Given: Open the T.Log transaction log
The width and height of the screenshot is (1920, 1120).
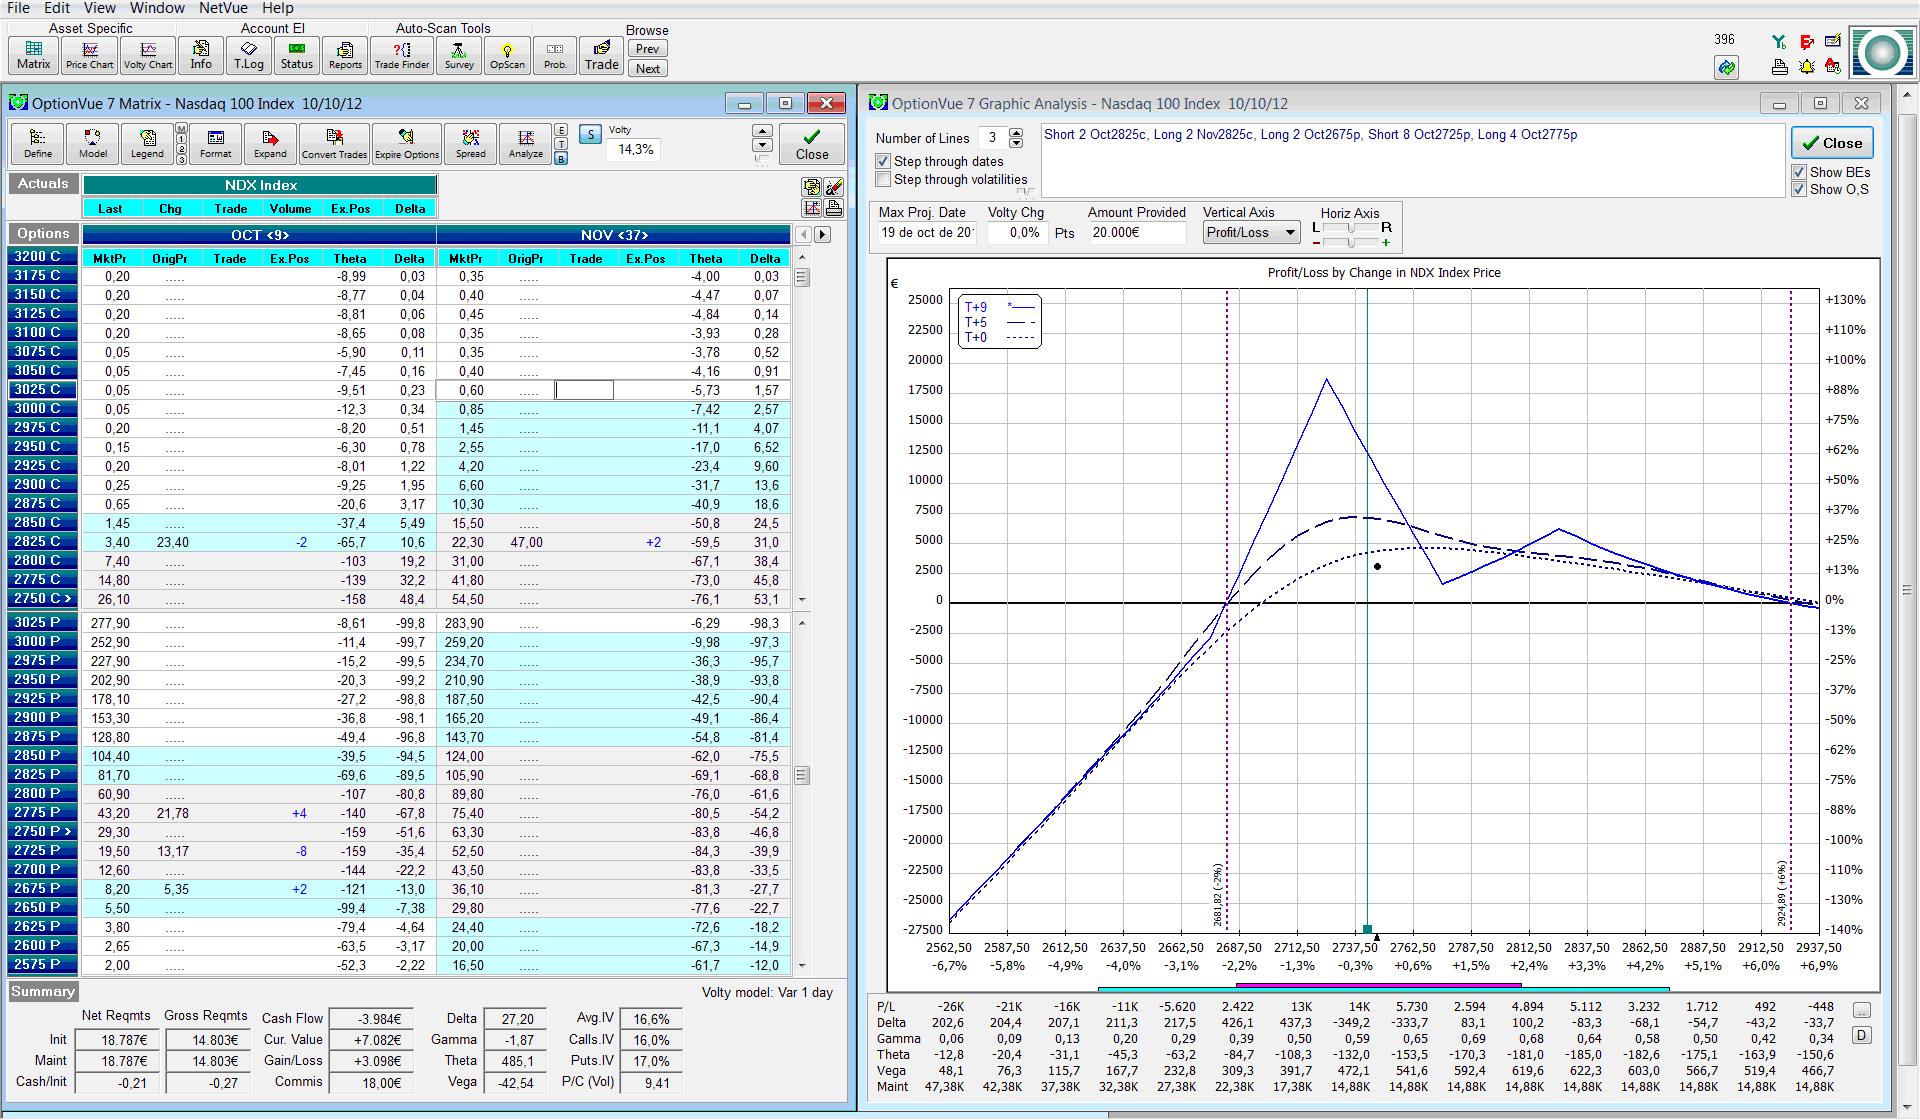Looking at the screenshot, I should 248,55.
